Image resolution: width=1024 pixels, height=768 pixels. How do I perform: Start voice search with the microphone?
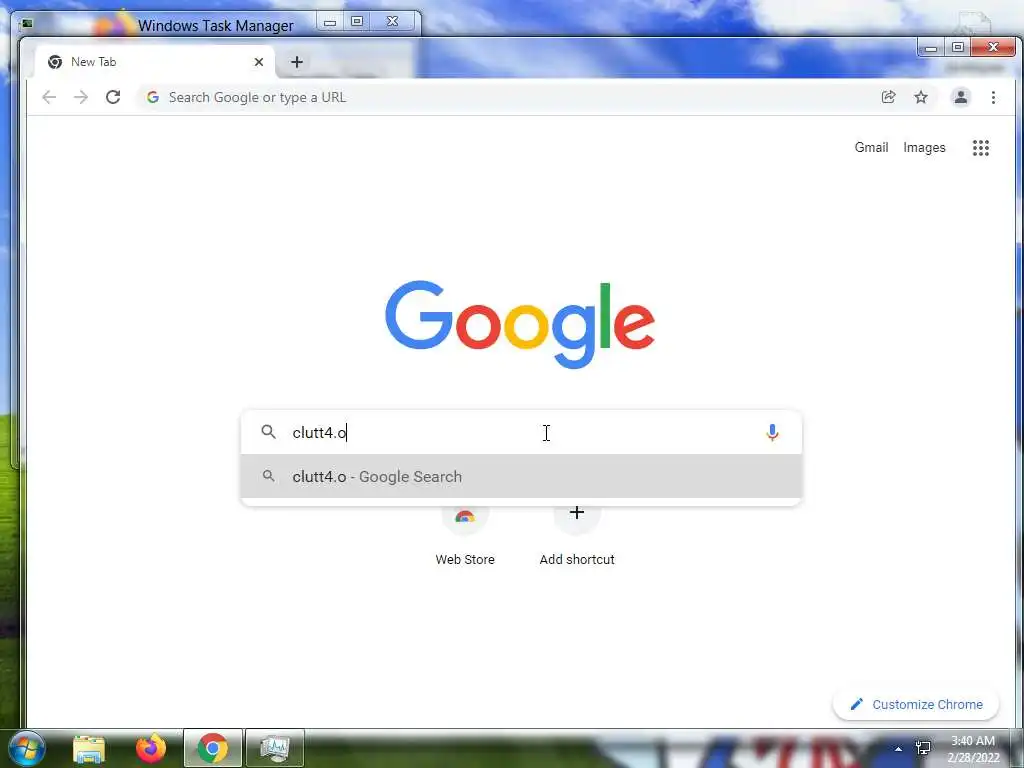click(x=772, y=432)
